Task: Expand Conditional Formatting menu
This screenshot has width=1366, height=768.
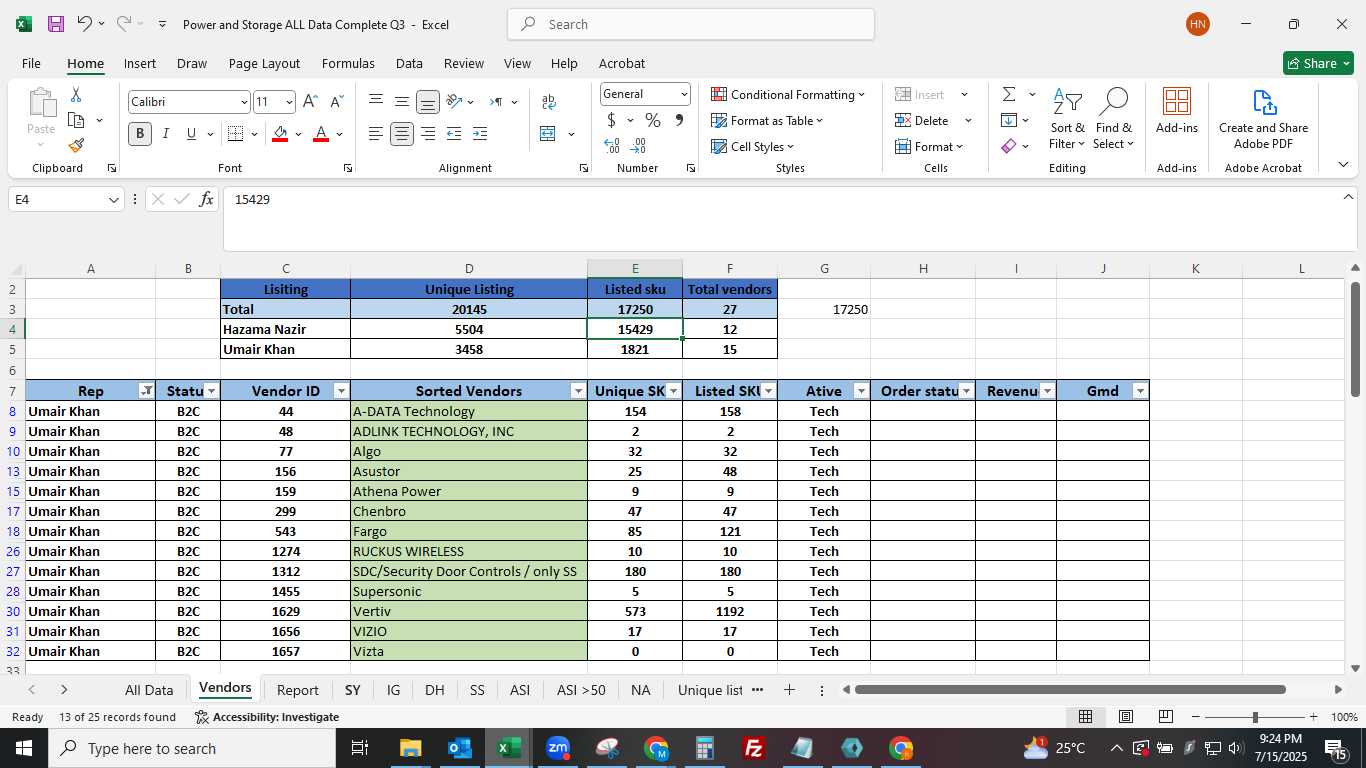Action: [788, 94]
